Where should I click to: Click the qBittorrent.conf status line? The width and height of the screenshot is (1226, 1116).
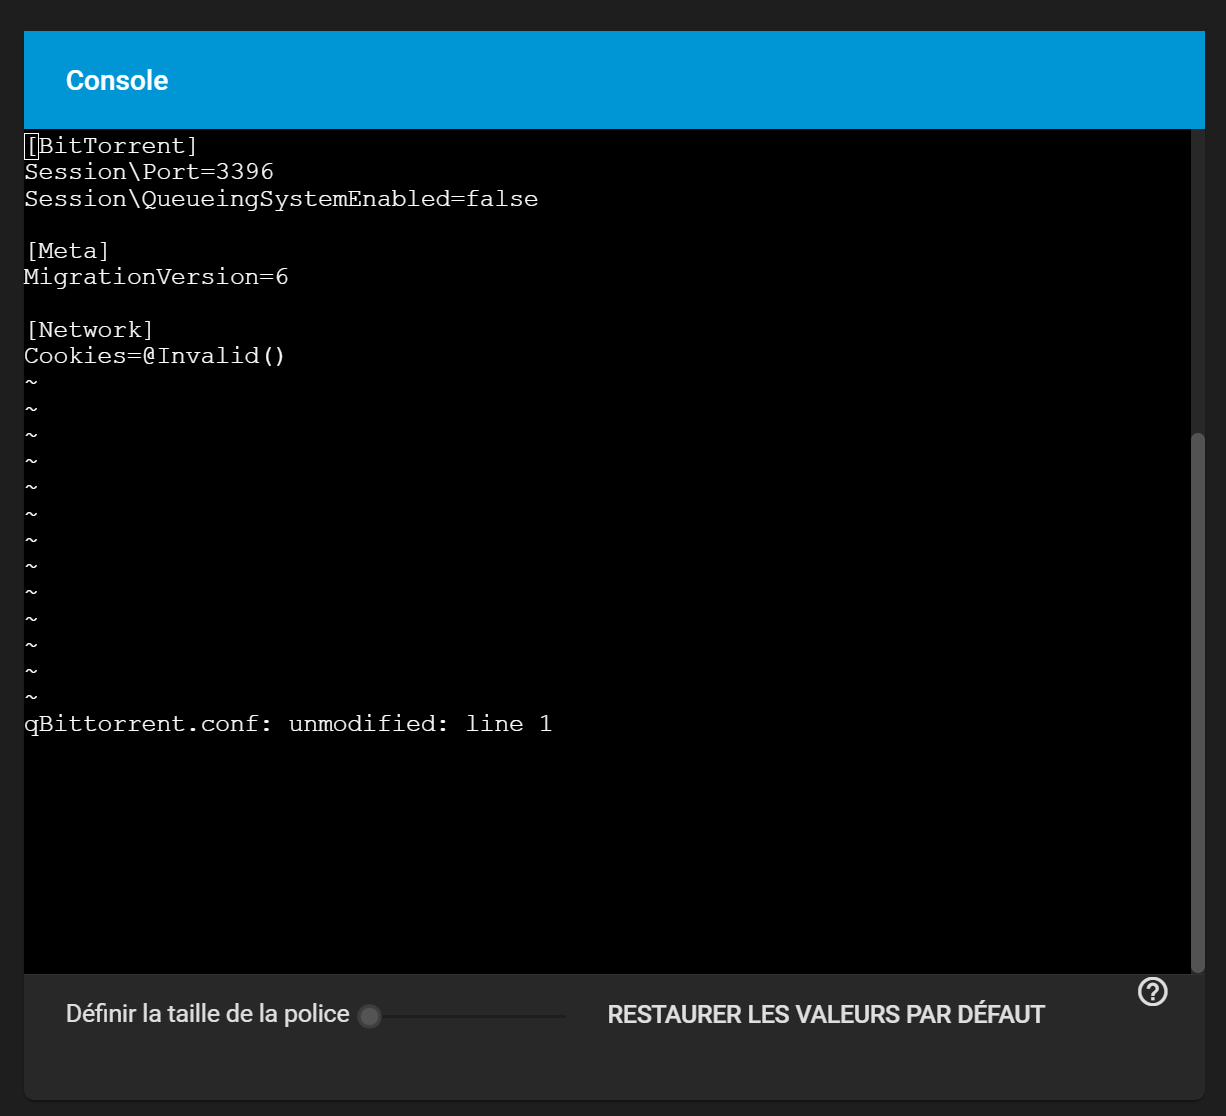(x=288, y=724)
